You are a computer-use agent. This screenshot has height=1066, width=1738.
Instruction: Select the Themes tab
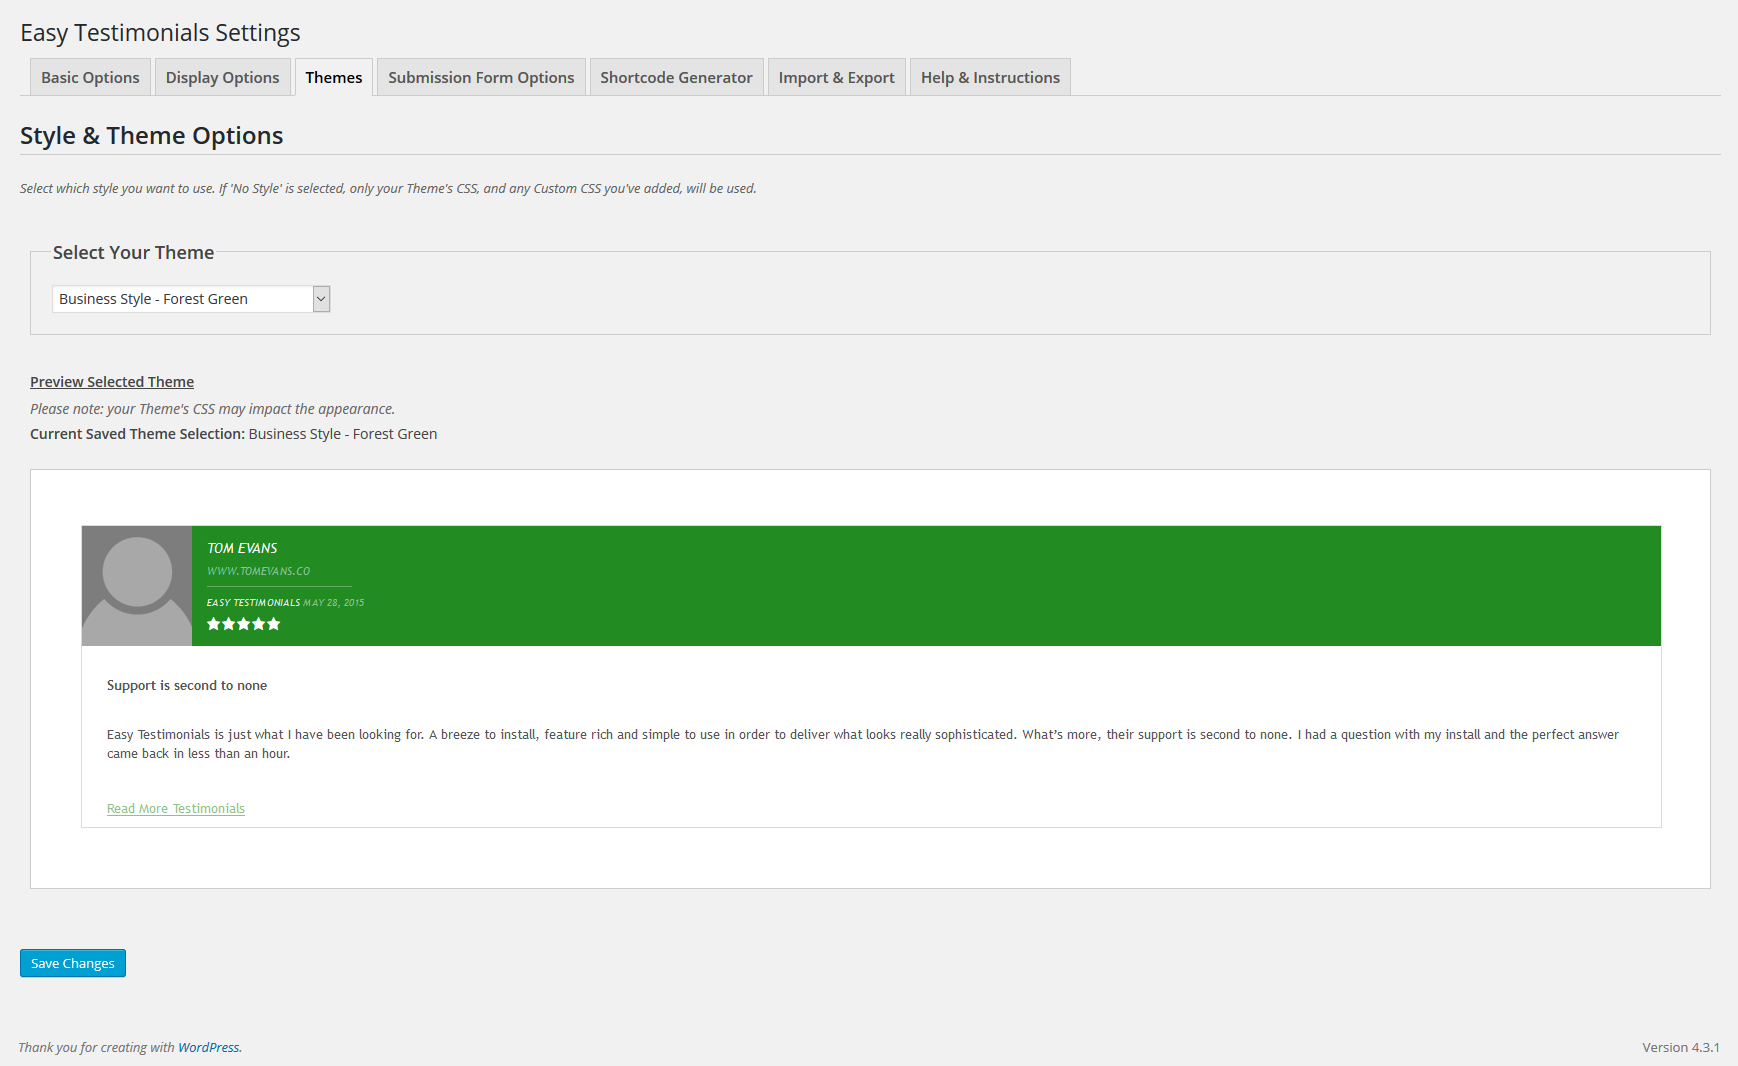tap(334, 78)
